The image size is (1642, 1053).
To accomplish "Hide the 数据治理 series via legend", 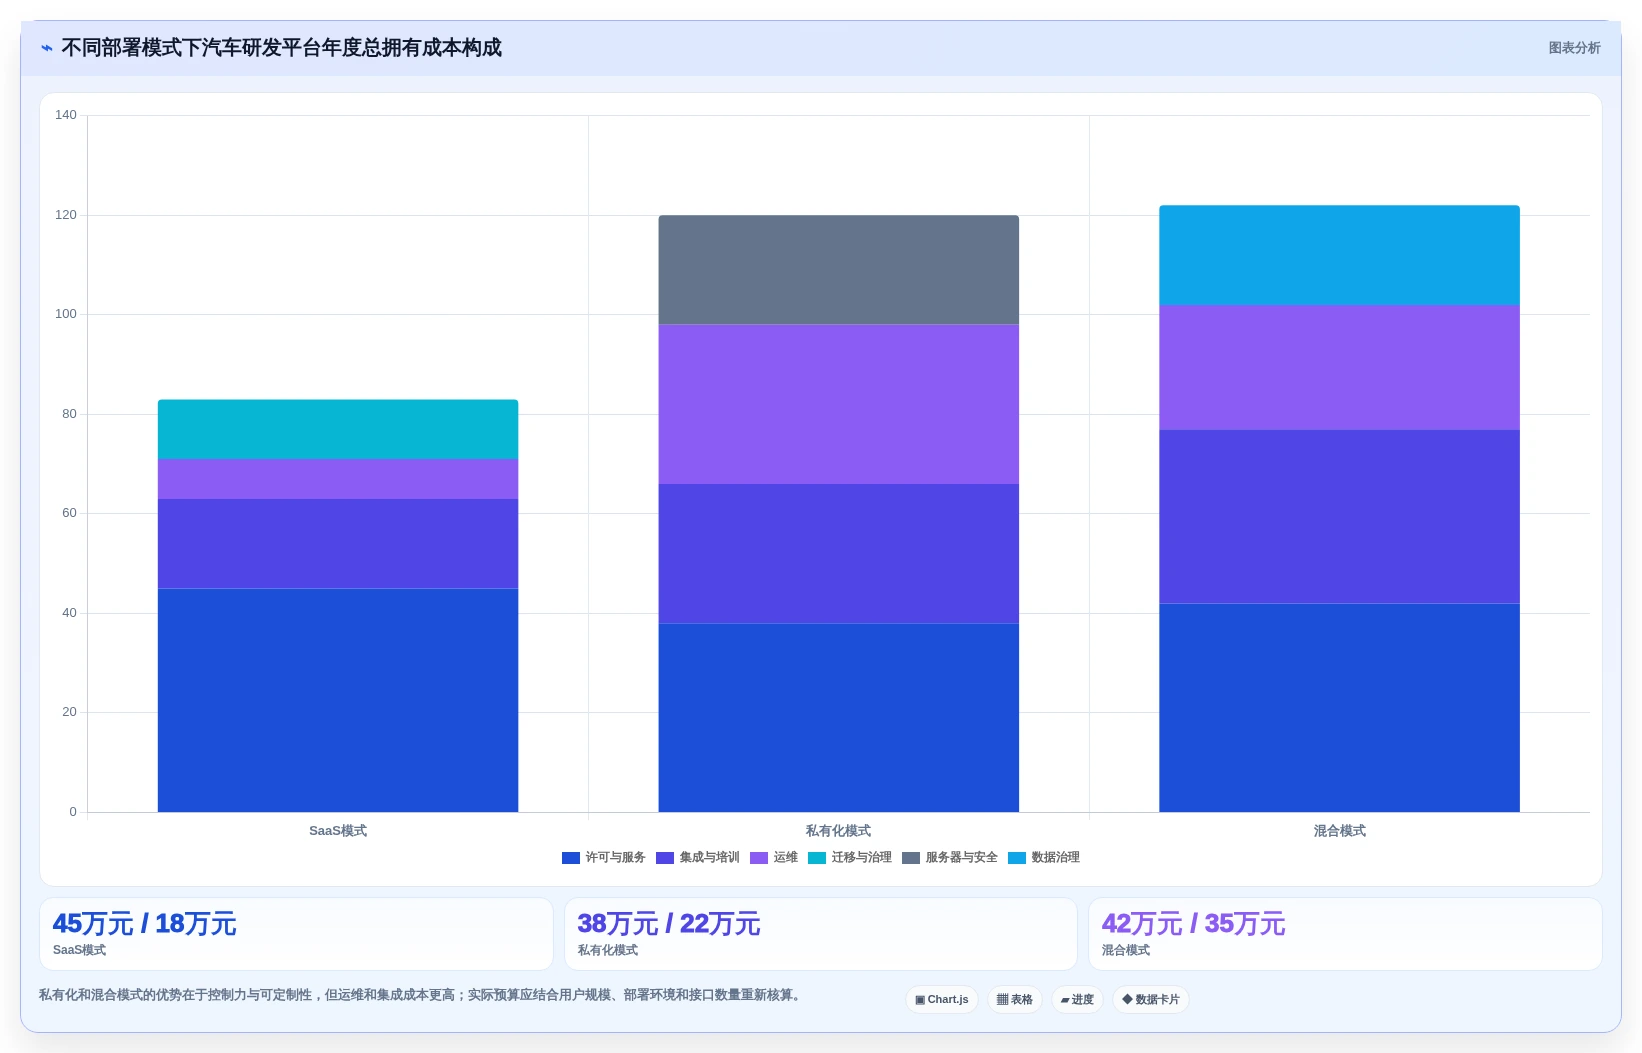I will tap(1043, 858).
